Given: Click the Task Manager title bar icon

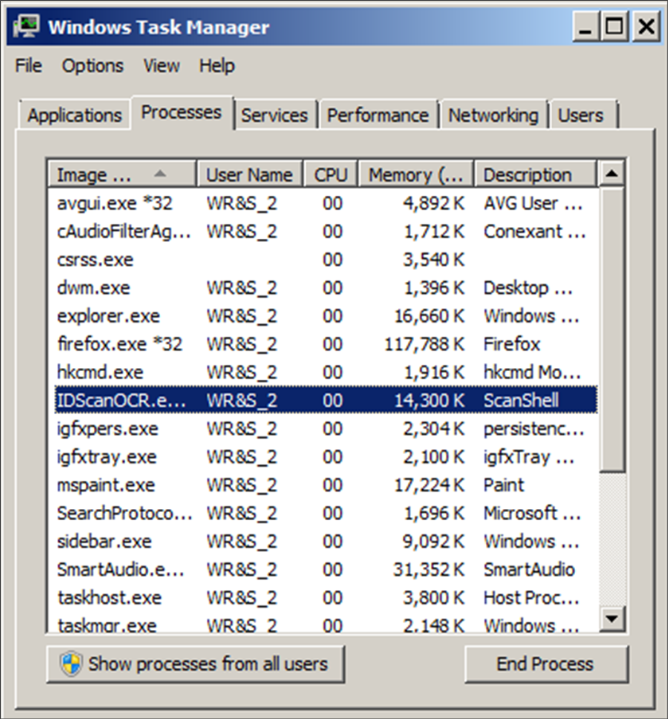Looking at the screenshot, I should (27, 26).
